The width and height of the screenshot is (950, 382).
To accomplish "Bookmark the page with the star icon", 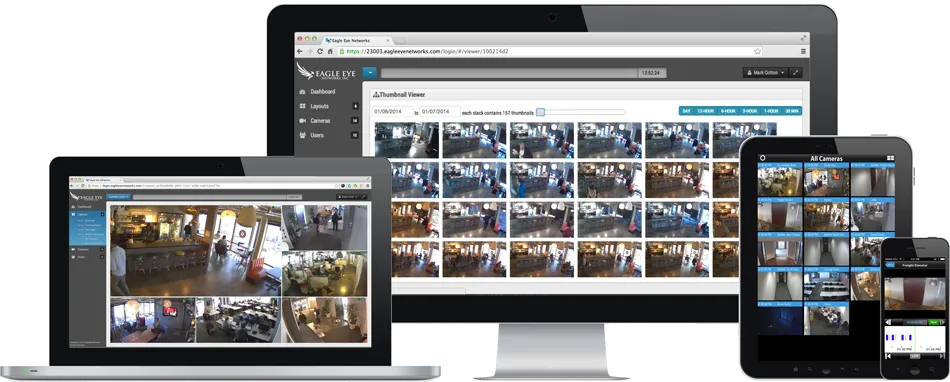I will pos(757,51).
